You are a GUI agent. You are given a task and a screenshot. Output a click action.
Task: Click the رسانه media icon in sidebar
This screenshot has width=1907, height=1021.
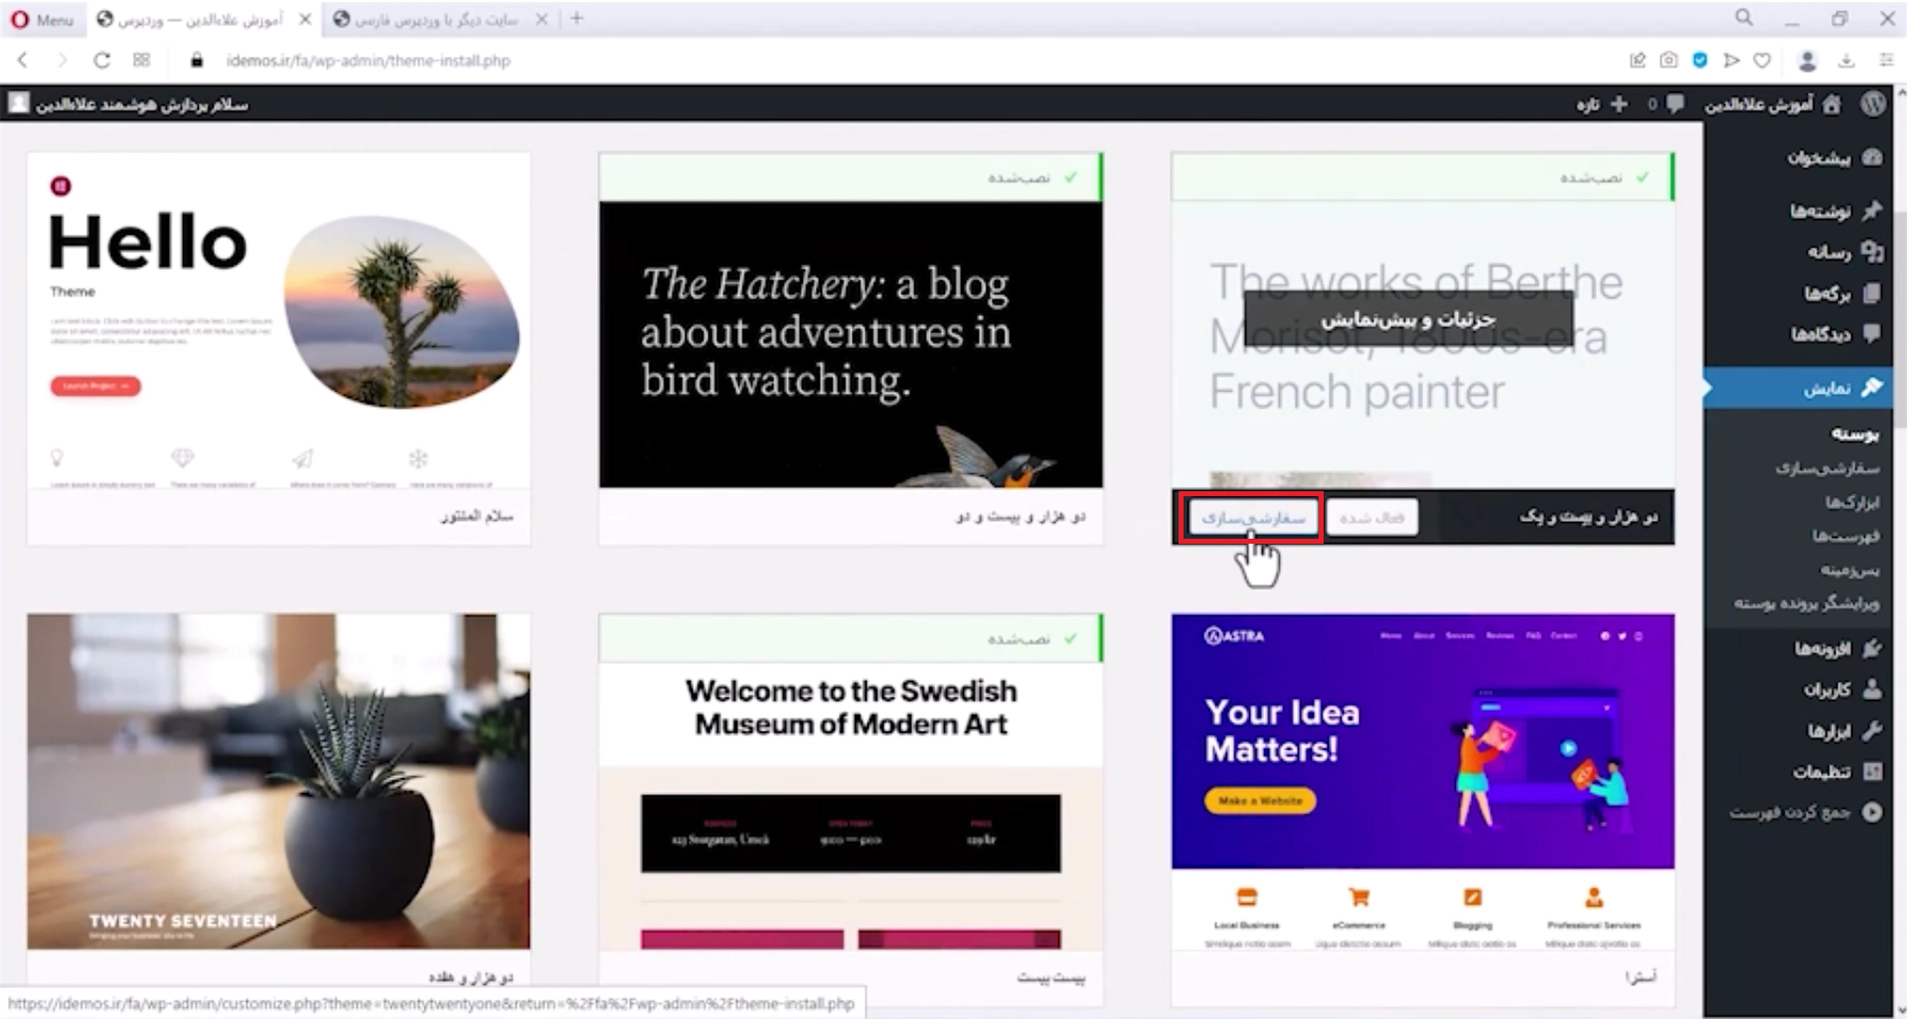(x=1872, y=252)
